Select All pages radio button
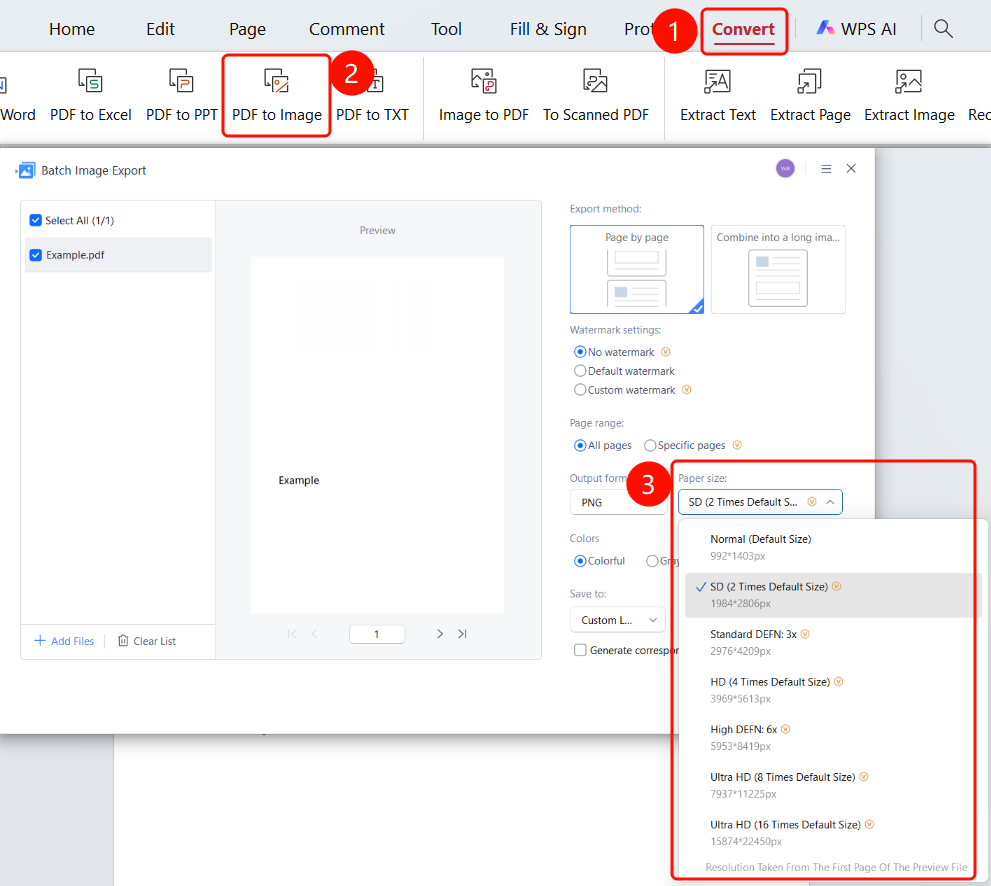This screenshot has height=886, width=991. (x=580, y=446)
